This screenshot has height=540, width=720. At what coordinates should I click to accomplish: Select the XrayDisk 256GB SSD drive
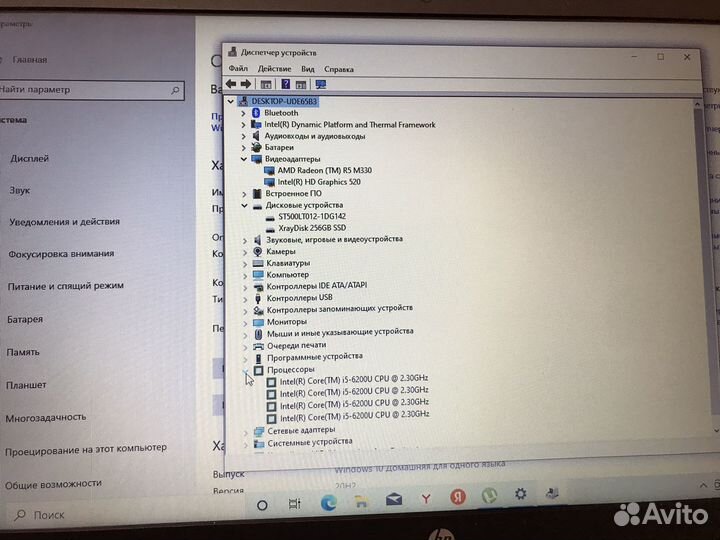tap(312, 228)
